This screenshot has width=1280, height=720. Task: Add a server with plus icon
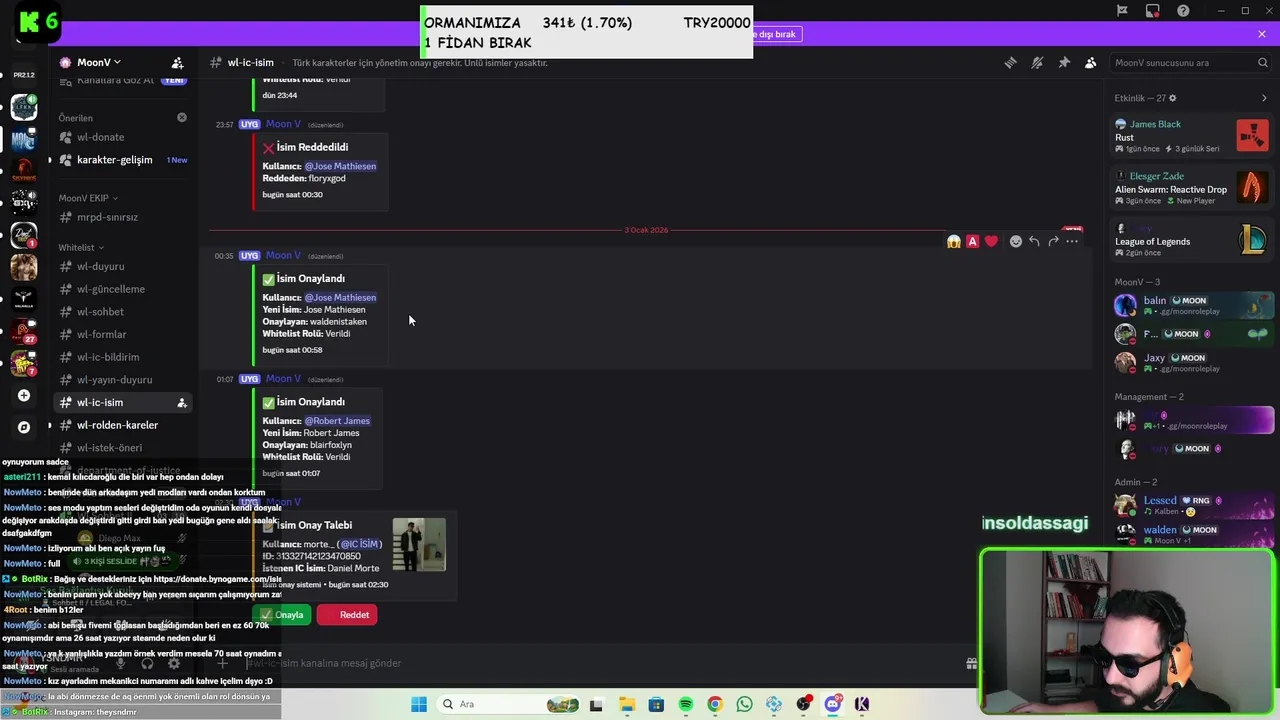tap(24, 396)
